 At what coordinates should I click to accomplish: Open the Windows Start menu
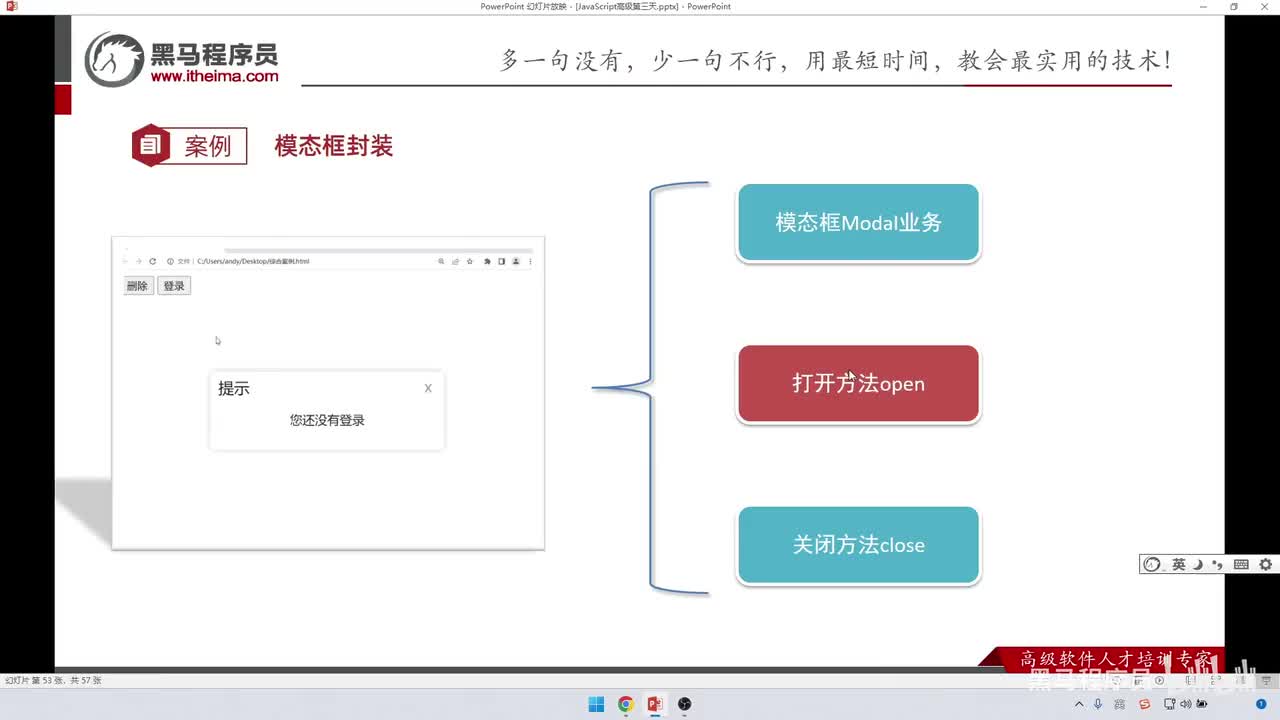(x=596, y=704)
